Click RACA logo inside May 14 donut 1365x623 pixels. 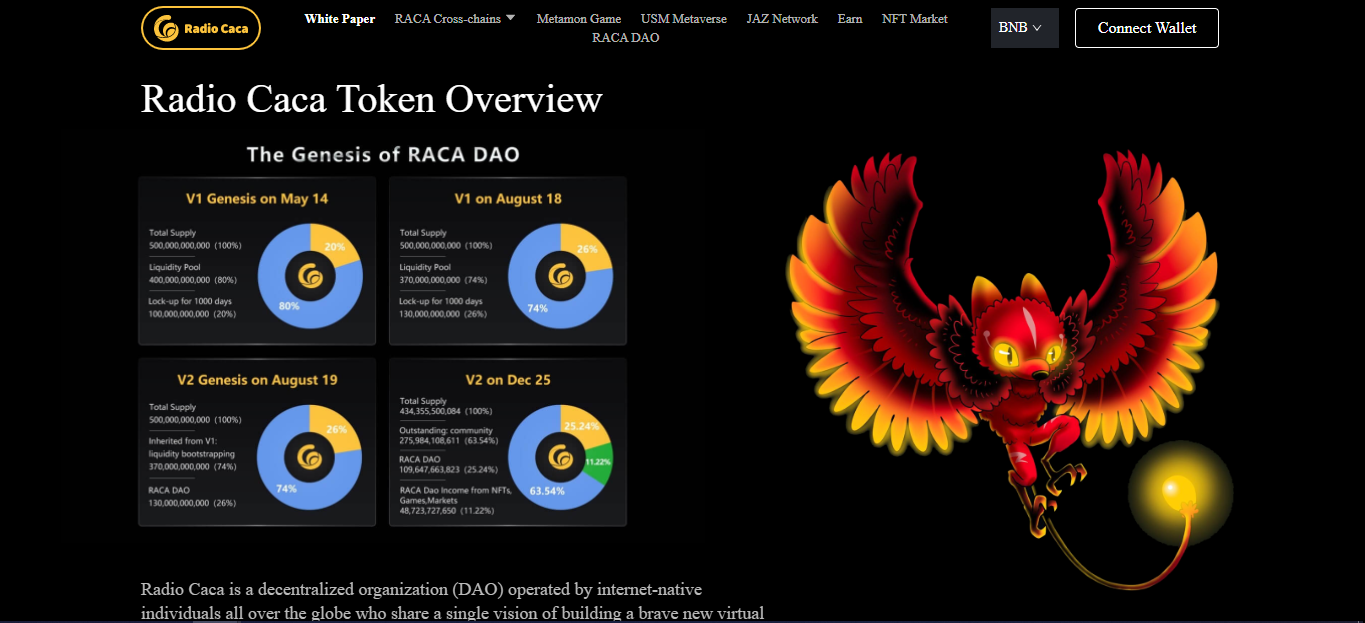tap(310, 277)
